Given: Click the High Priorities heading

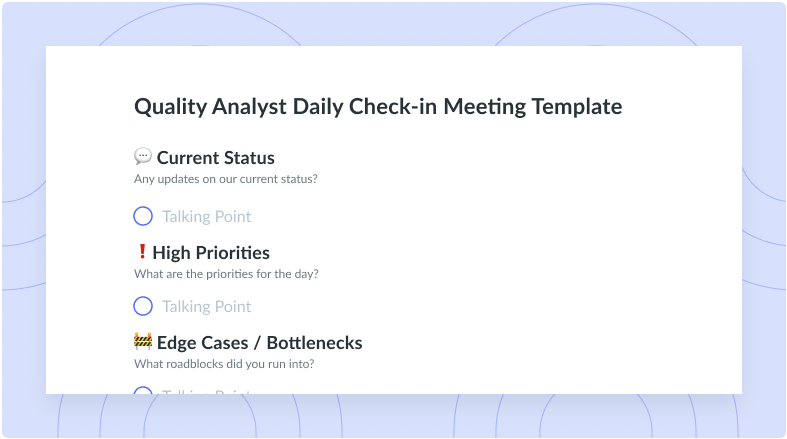Looking at the screenshot, I should pos(211,252).
